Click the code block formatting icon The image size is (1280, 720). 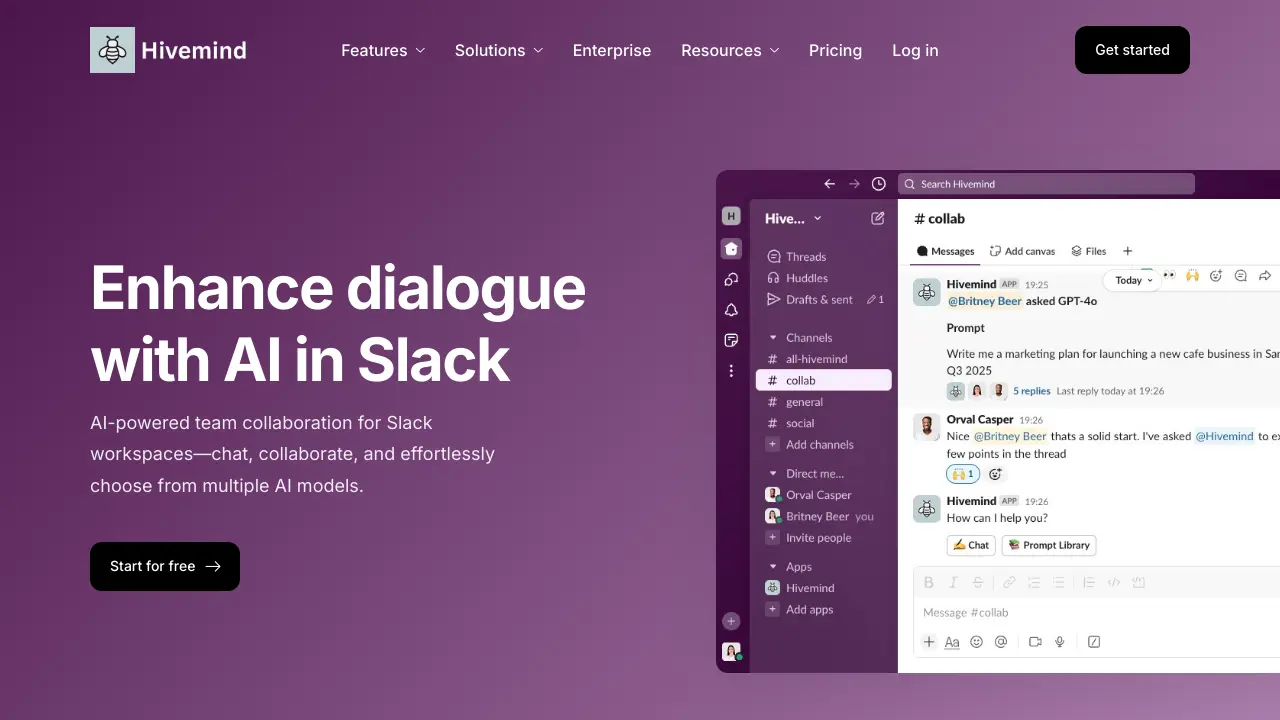(x=1138, y=582)
